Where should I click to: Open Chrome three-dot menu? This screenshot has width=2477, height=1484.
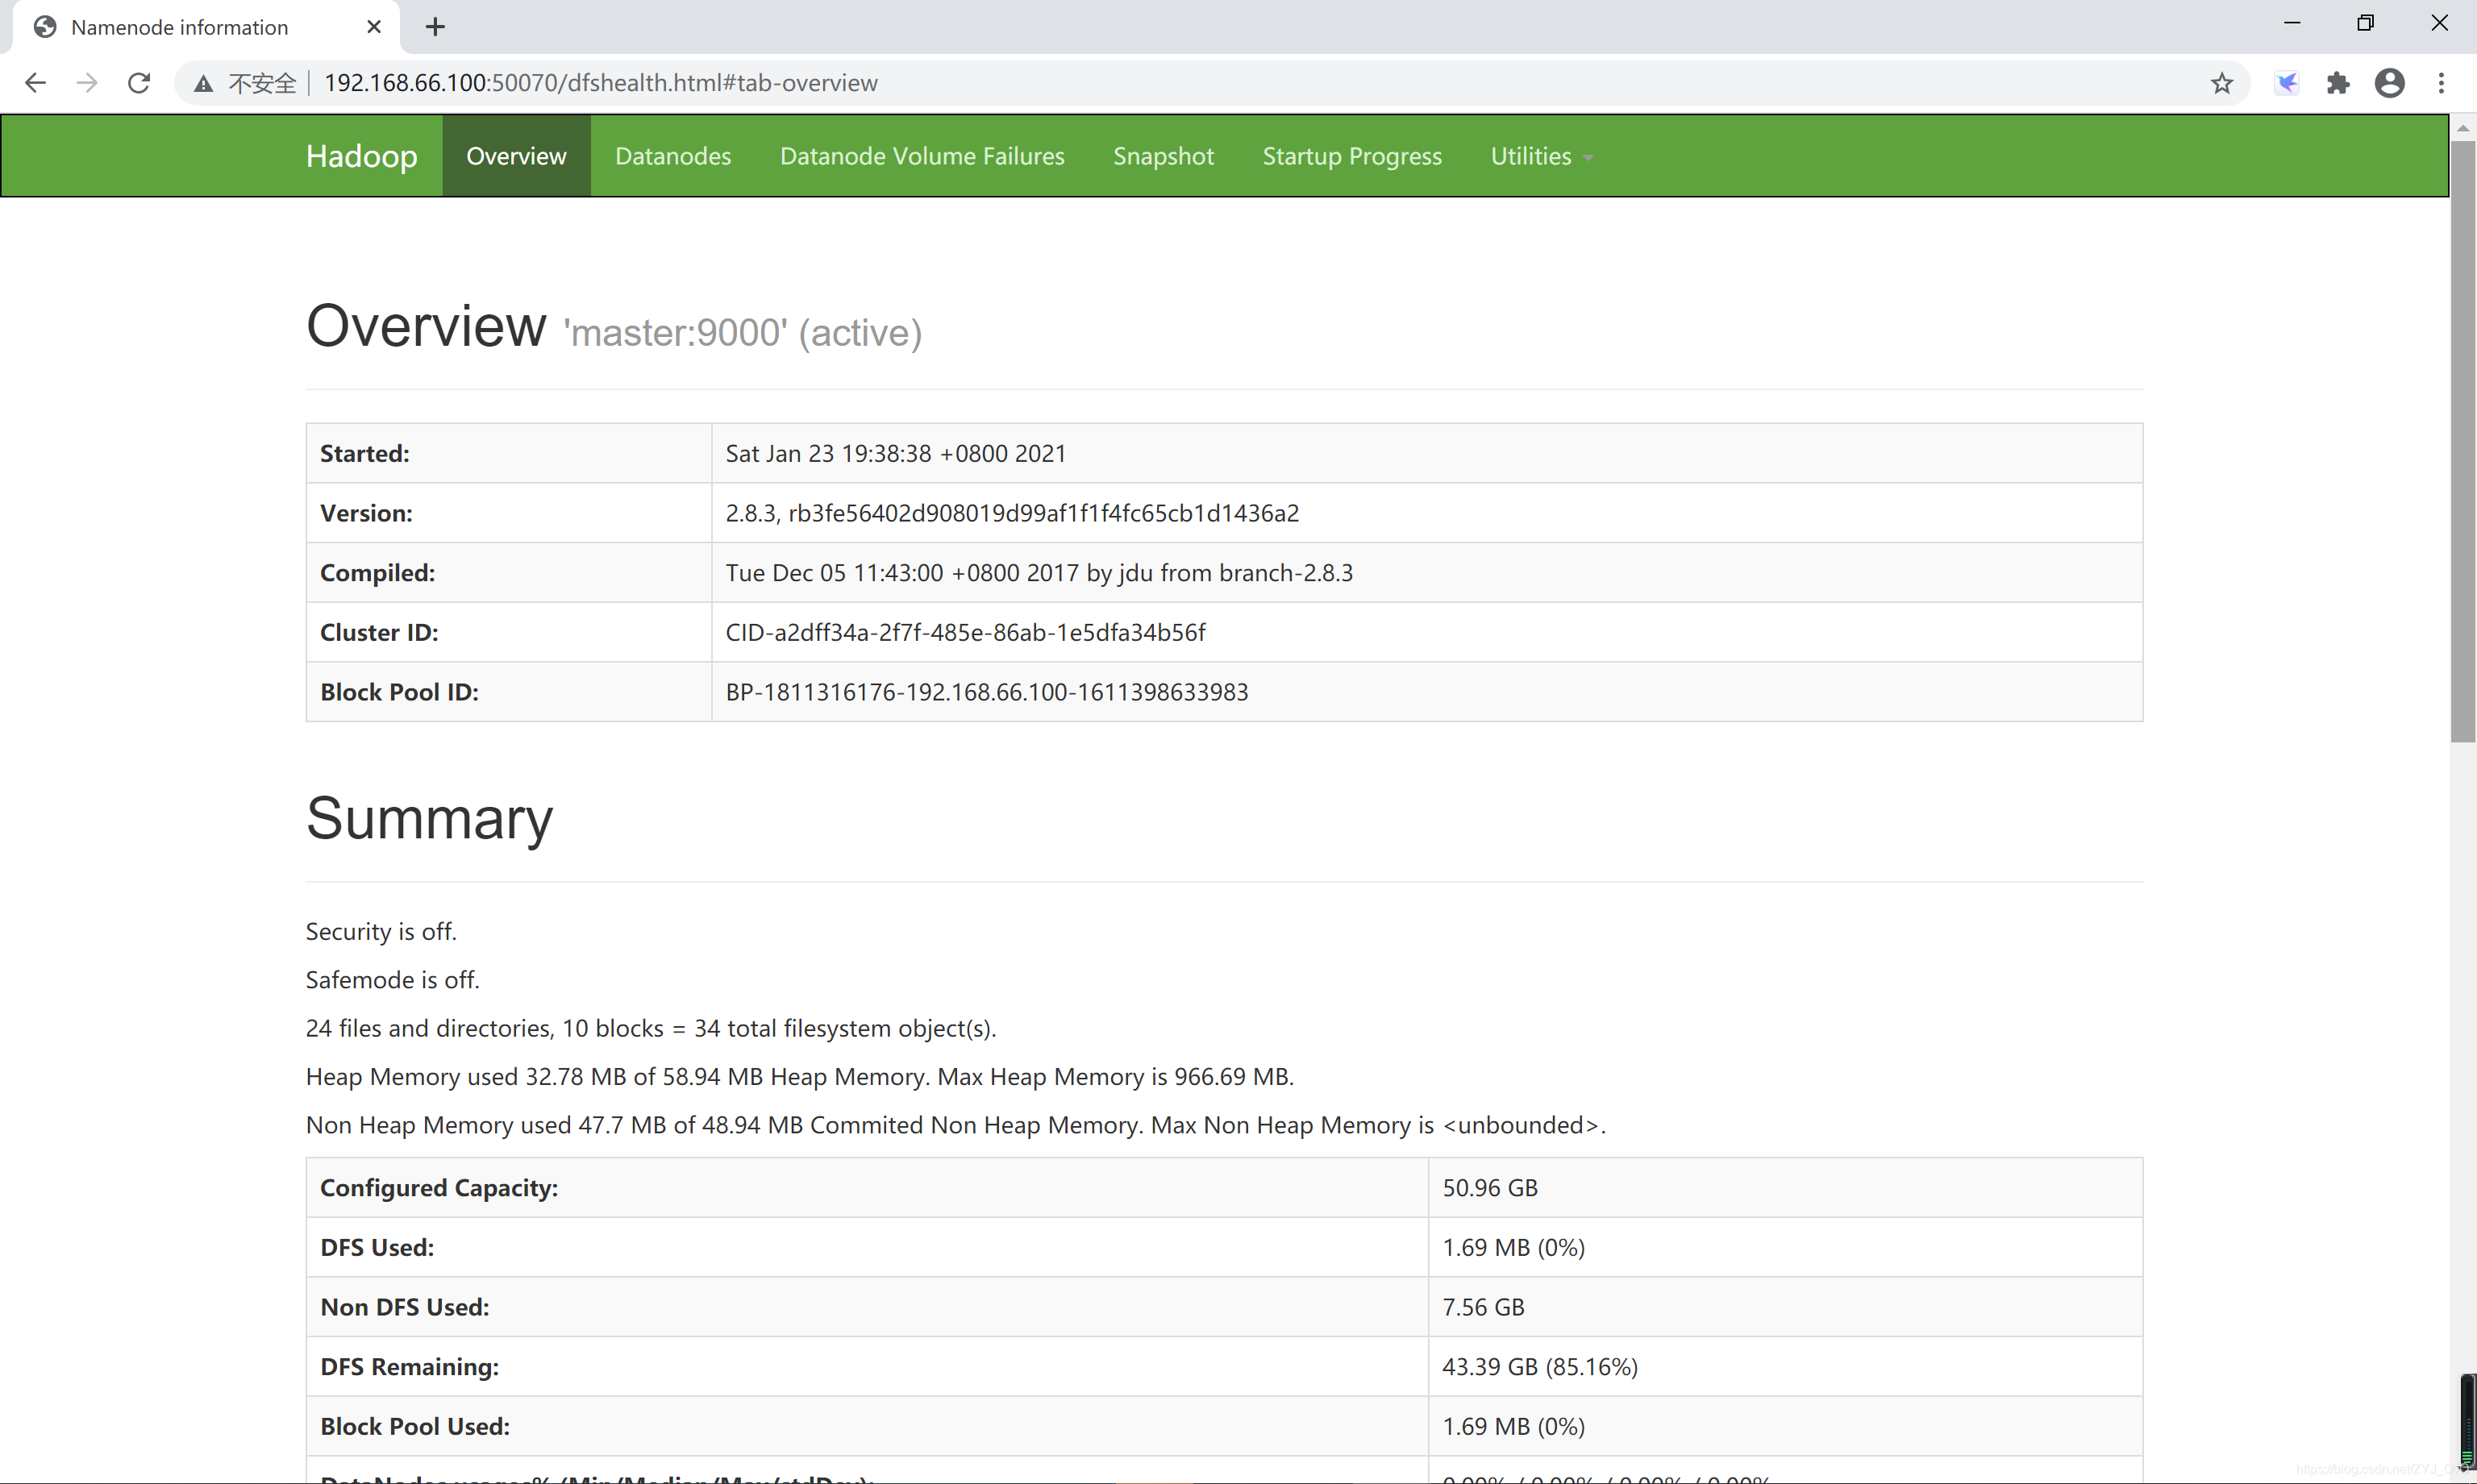point(2441,83)
